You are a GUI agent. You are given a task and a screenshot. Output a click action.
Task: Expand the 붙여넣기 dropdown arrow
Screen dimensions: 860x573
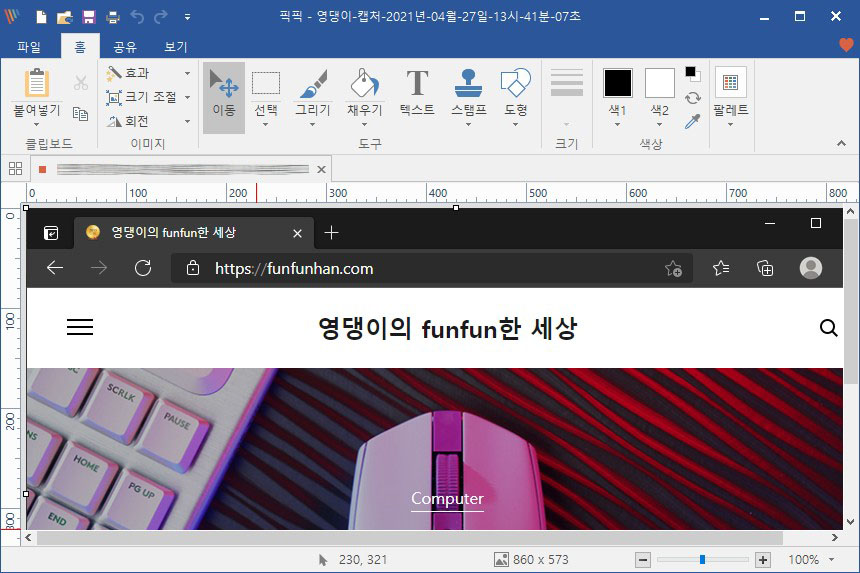pyautogui.click(x=37, y=124)
